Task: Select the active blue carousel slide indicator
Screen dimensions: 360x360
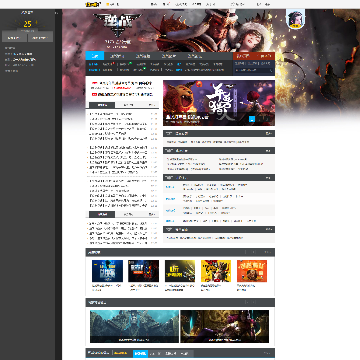Action: pos(252,119)
